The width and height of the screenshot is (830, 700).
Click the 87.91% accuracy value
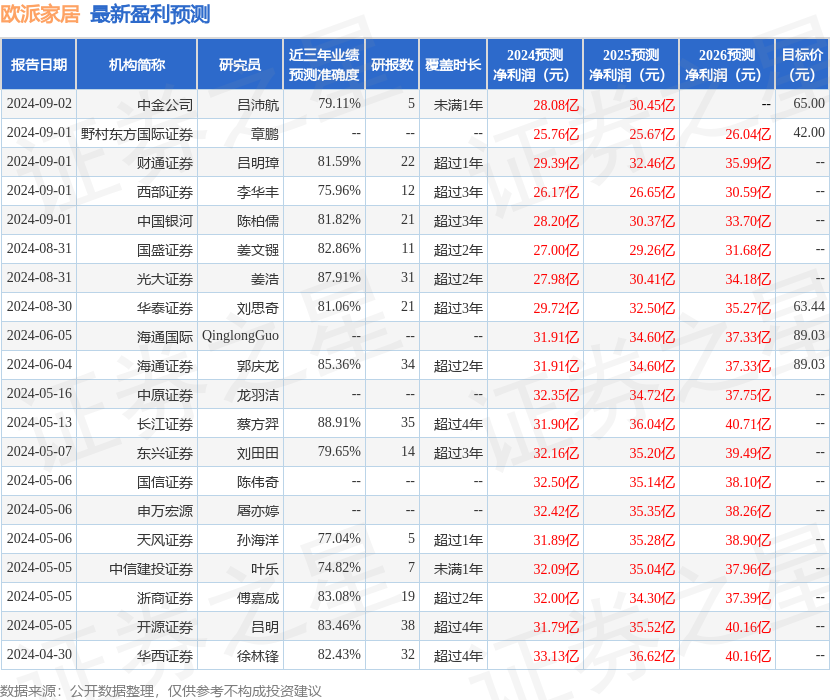339,277
